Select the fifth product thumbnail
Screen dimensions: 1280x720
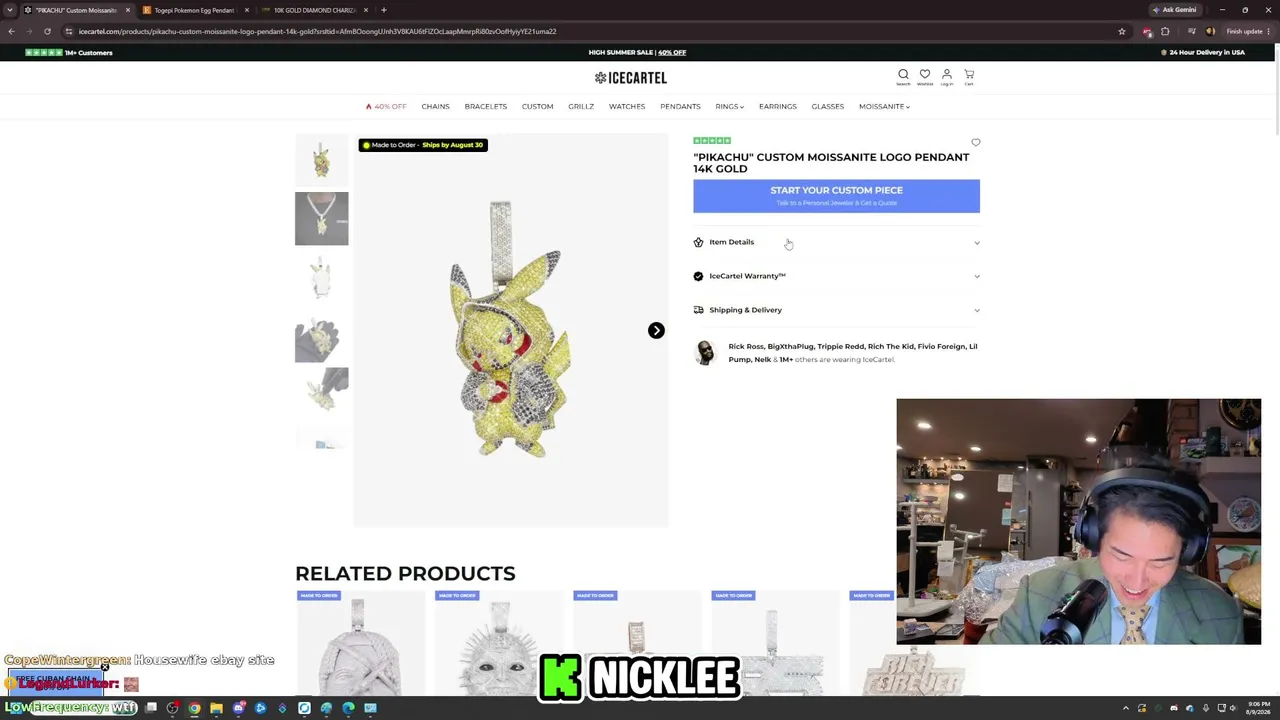[321, 394]
